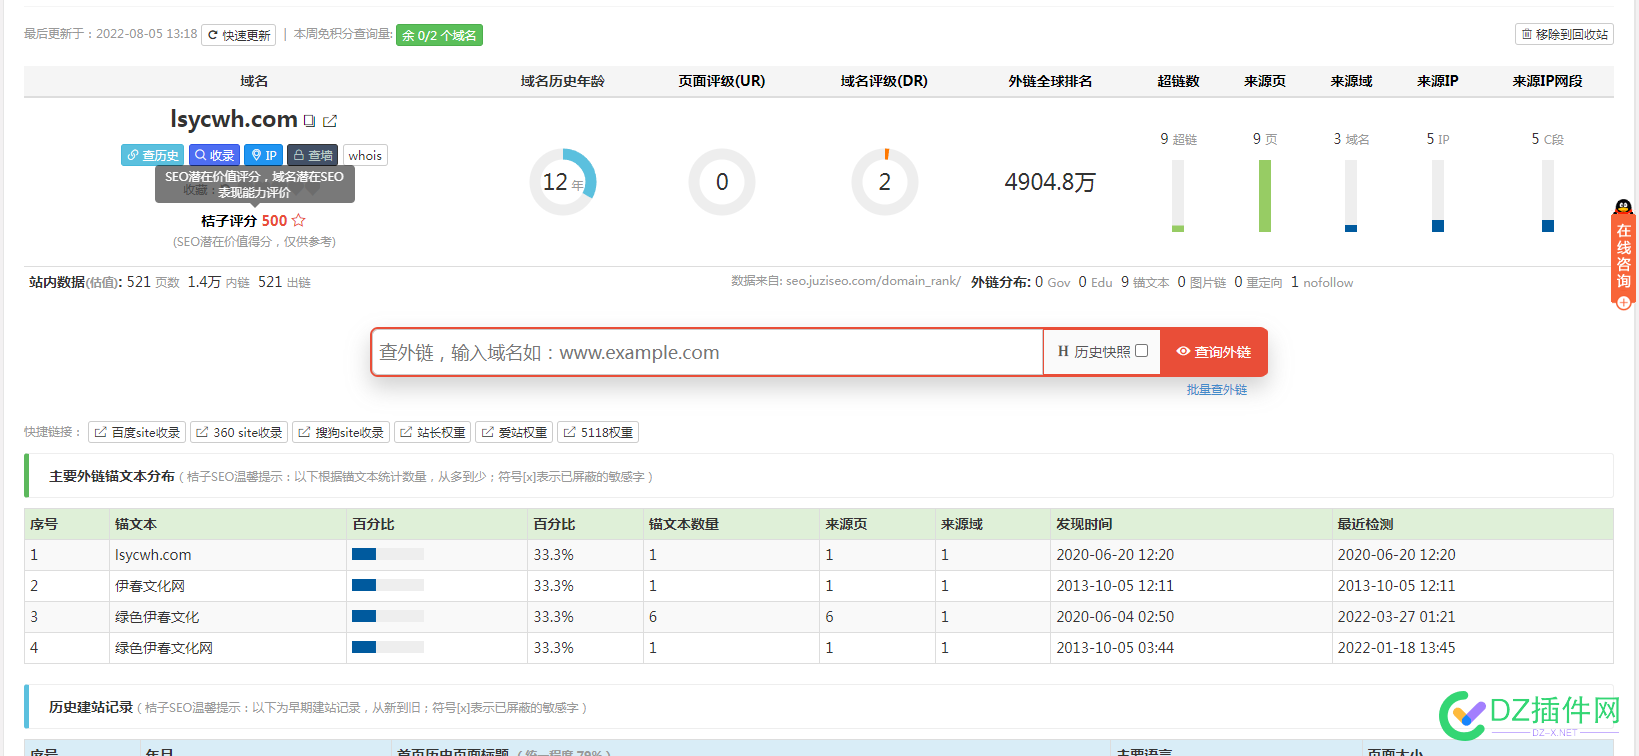
Task: Click the star icon beside 桔子评分 500
Action: (298, 220)
